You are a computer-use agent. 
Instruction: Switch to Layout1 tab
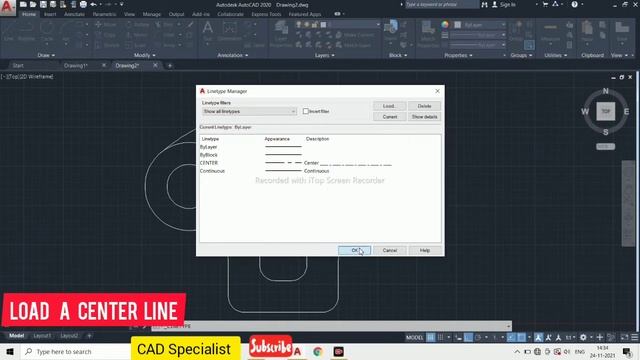[42, 336]
